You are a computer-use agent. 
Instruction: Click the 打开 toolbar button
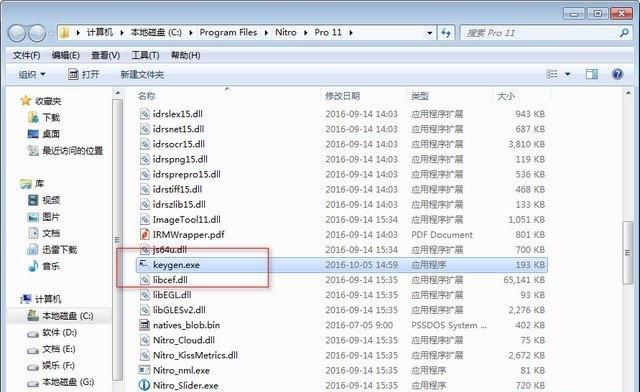click(84, 74)
